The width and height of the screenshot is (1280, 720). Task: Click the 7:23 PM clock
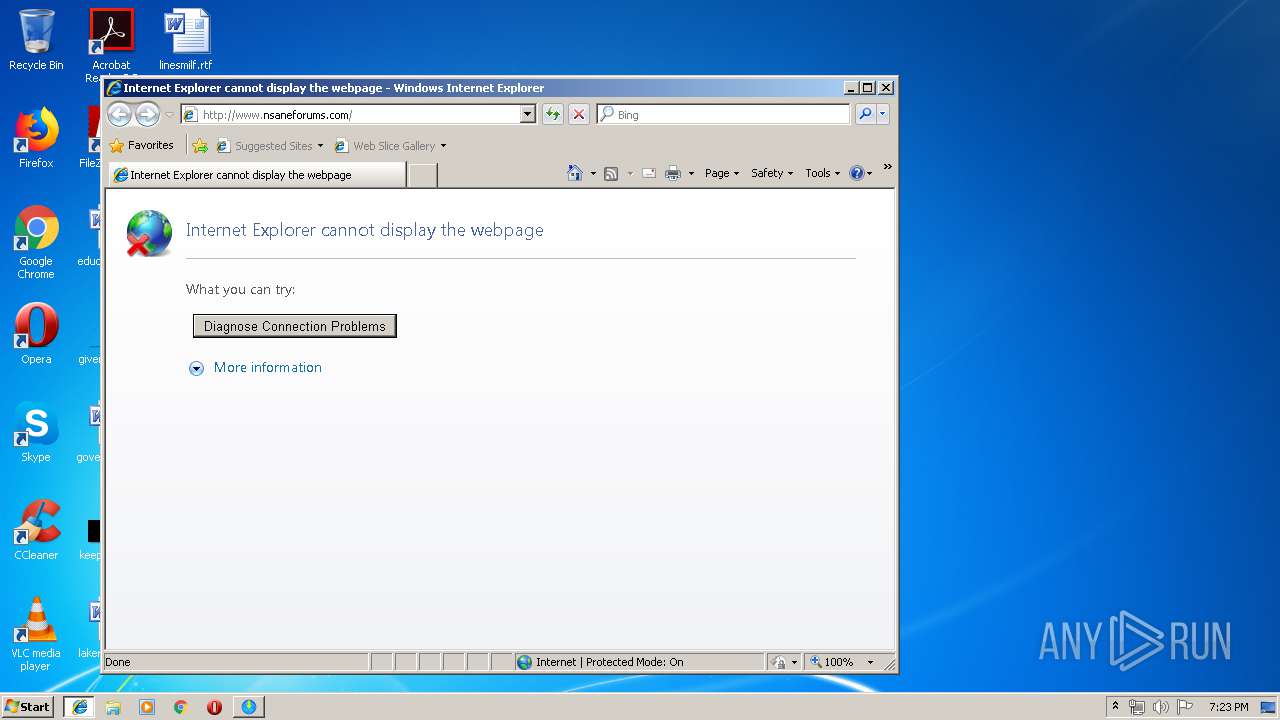point(1228,707)
